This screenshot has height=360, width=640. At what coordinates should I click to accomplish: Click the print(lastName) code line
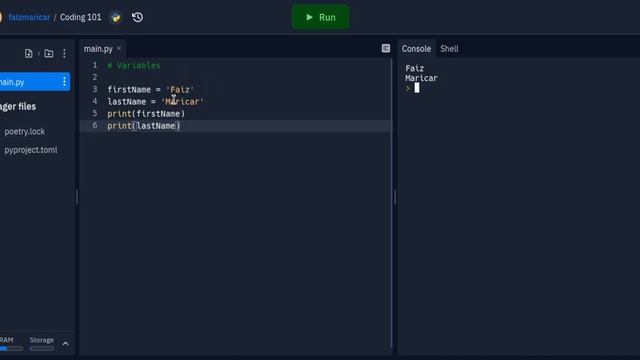(144, 126)
